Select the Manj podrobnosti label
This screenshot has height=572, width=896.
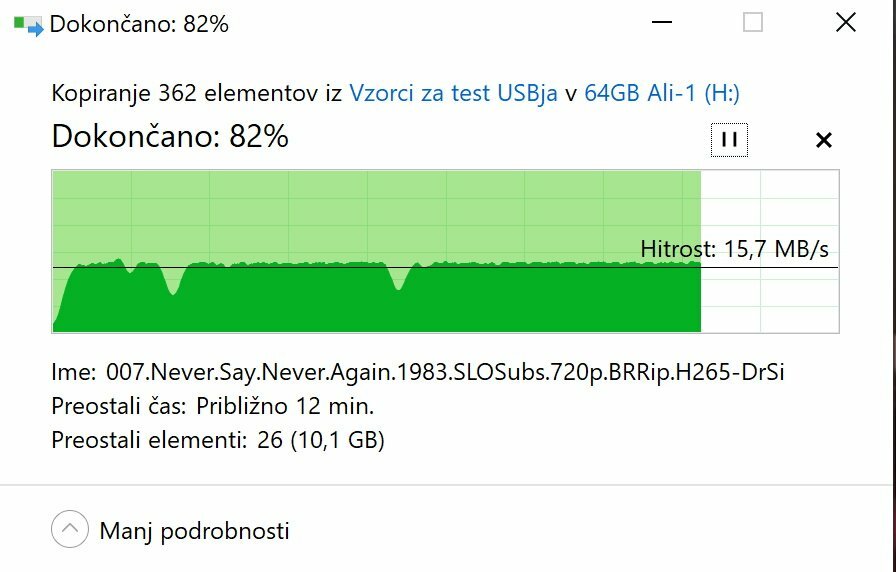(x=194, y=531)
